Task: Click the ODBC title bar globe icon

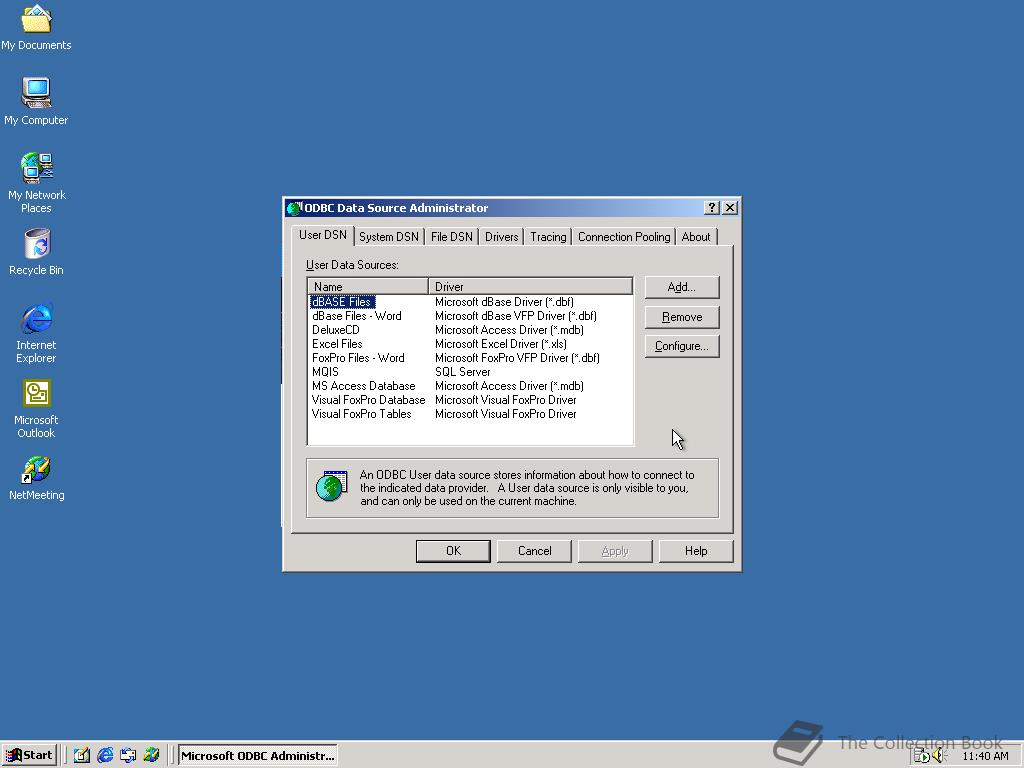Action: tap(294, 208)
